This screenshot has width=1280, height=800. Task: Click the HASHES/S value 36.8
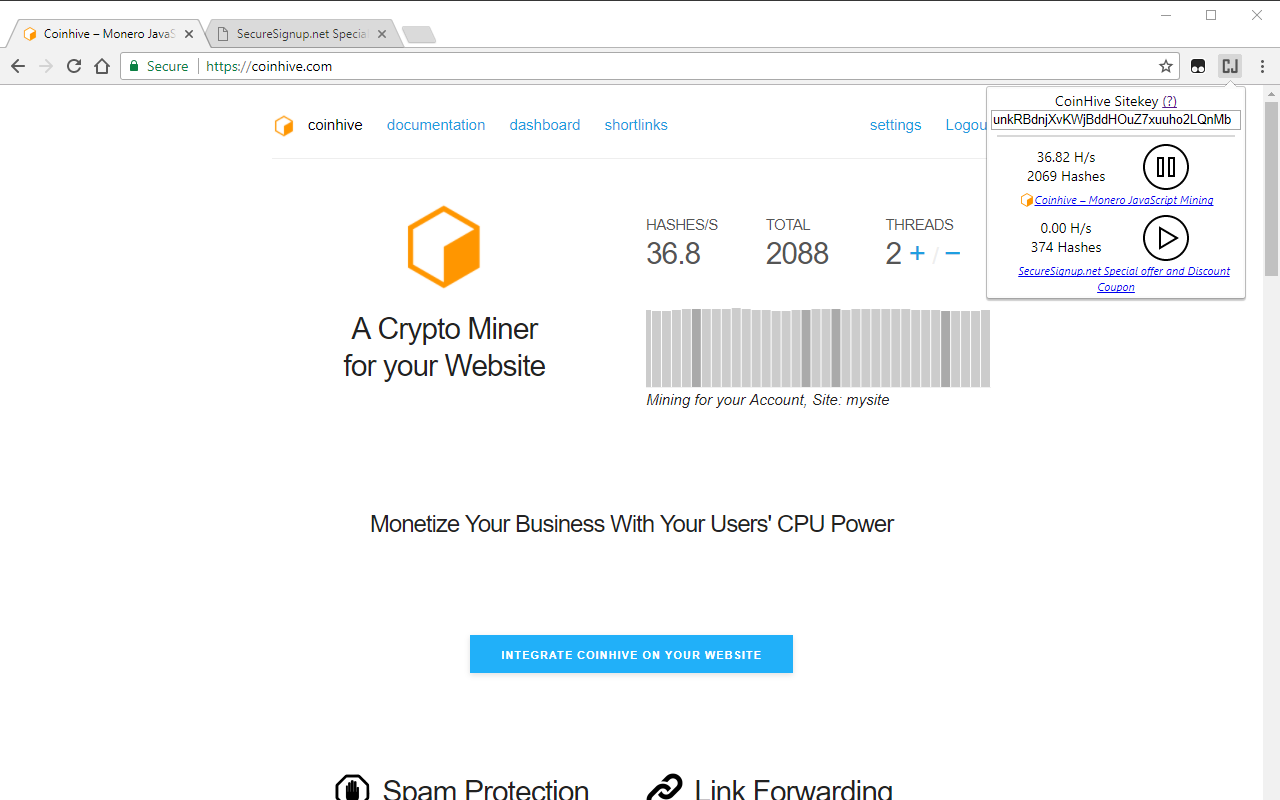673,254
